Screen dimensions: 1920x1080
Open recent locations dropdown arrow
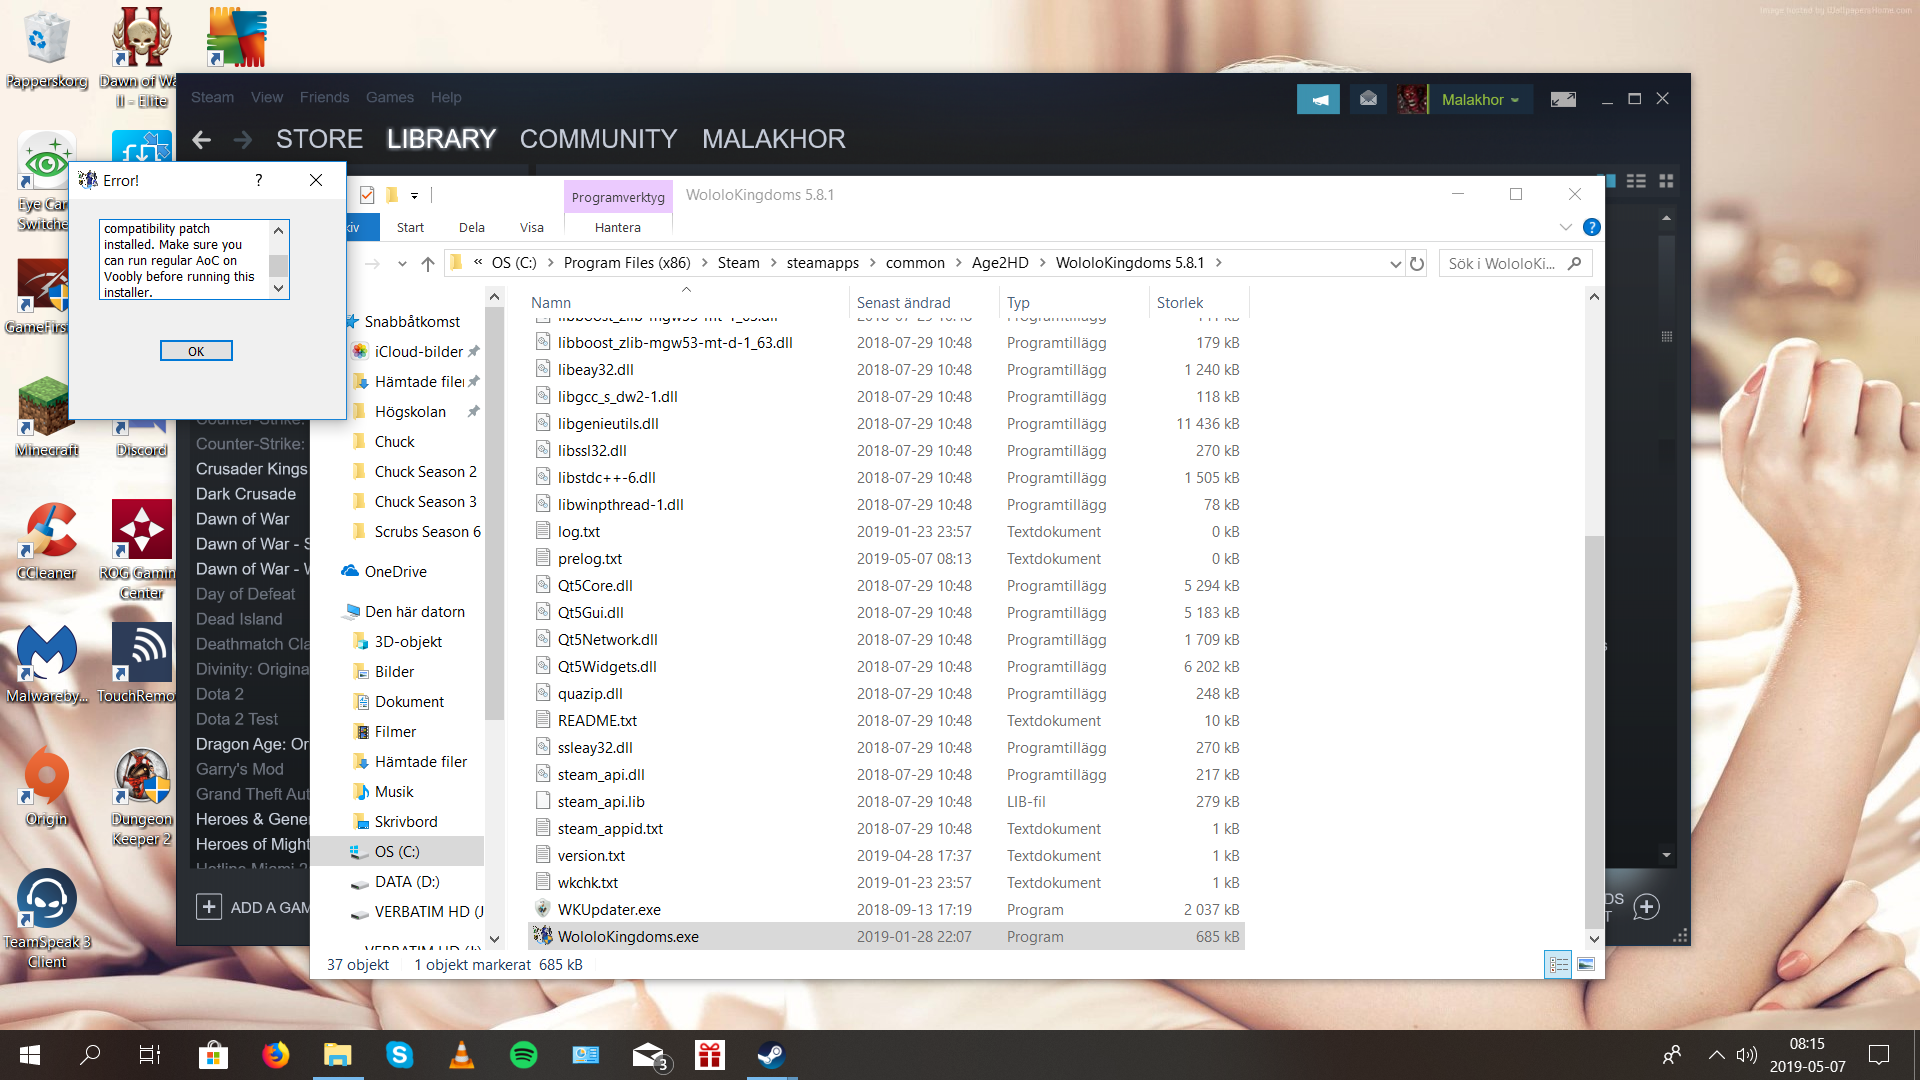click(x=402, y=263)
